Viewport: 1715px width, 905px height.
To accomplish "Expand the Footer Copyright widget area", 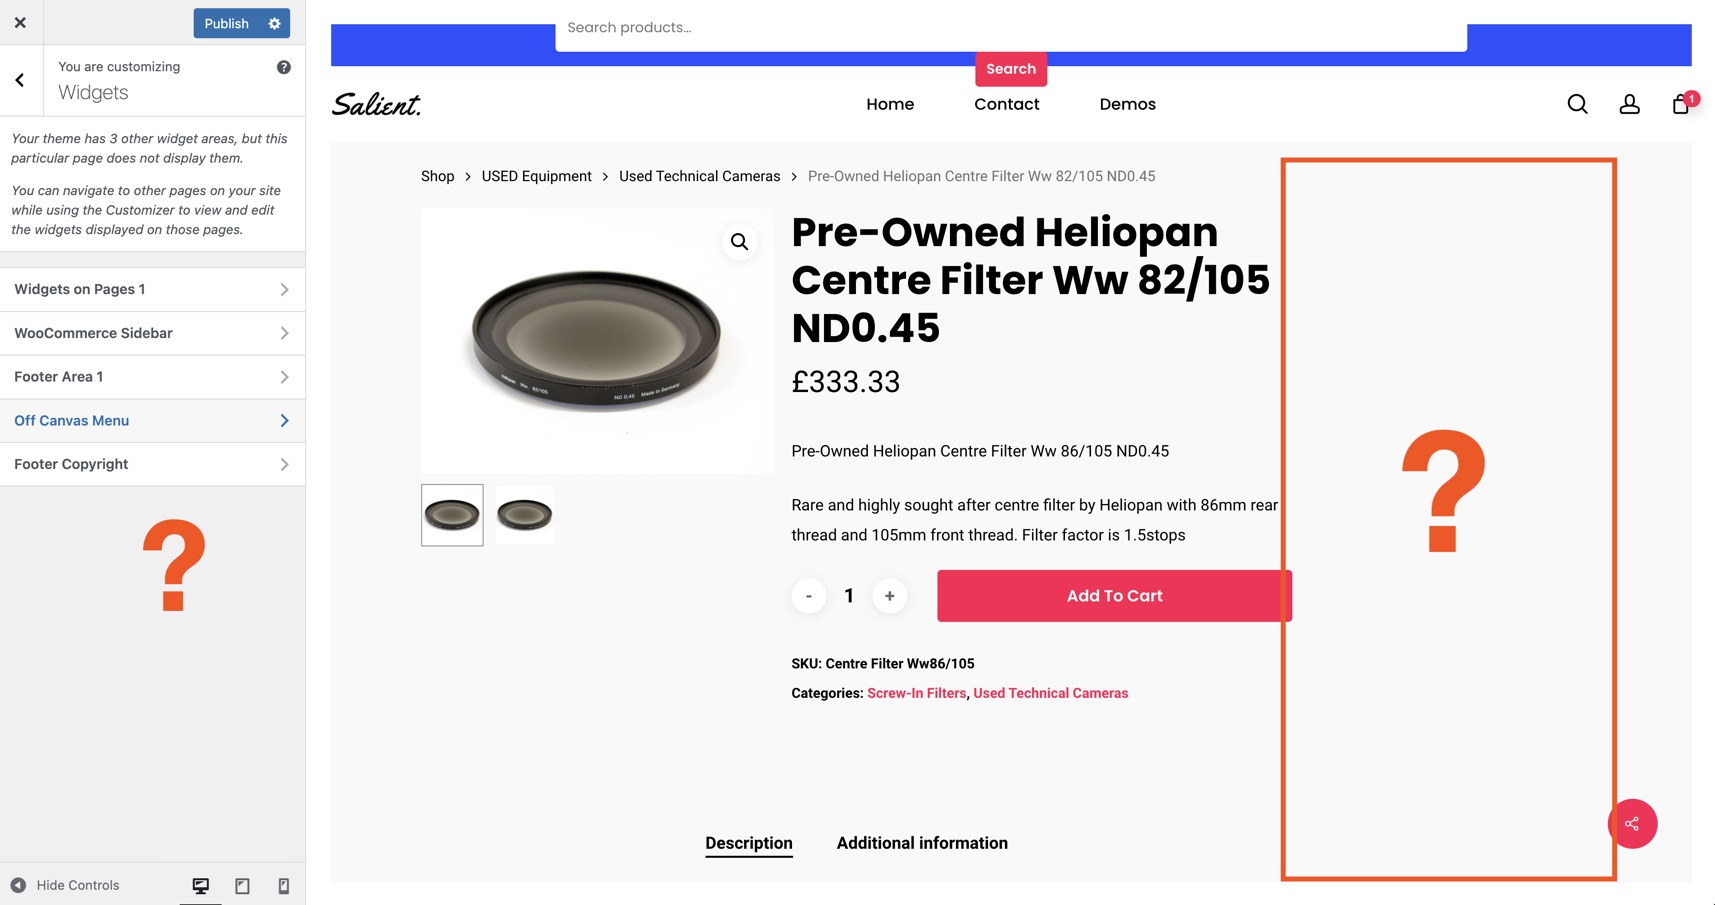I will point(152,464).
